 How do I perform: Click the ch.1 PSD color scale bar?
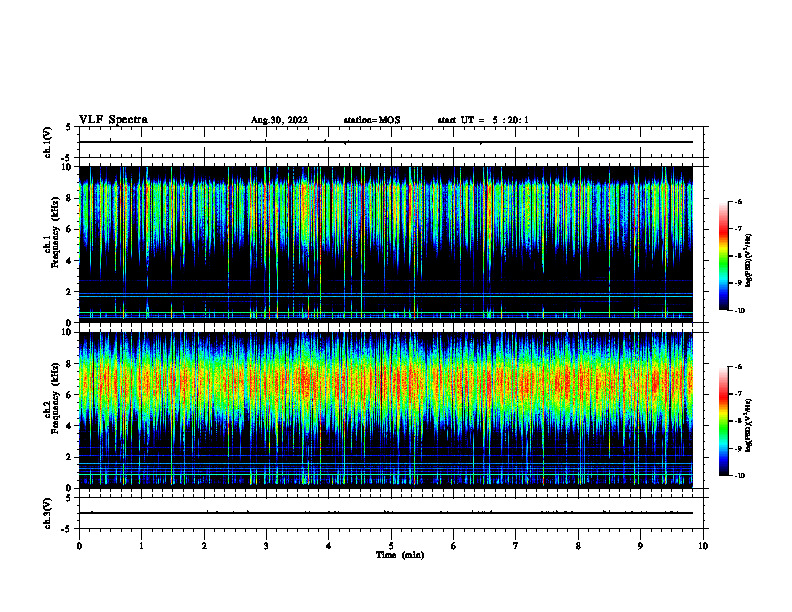point(724,256)
